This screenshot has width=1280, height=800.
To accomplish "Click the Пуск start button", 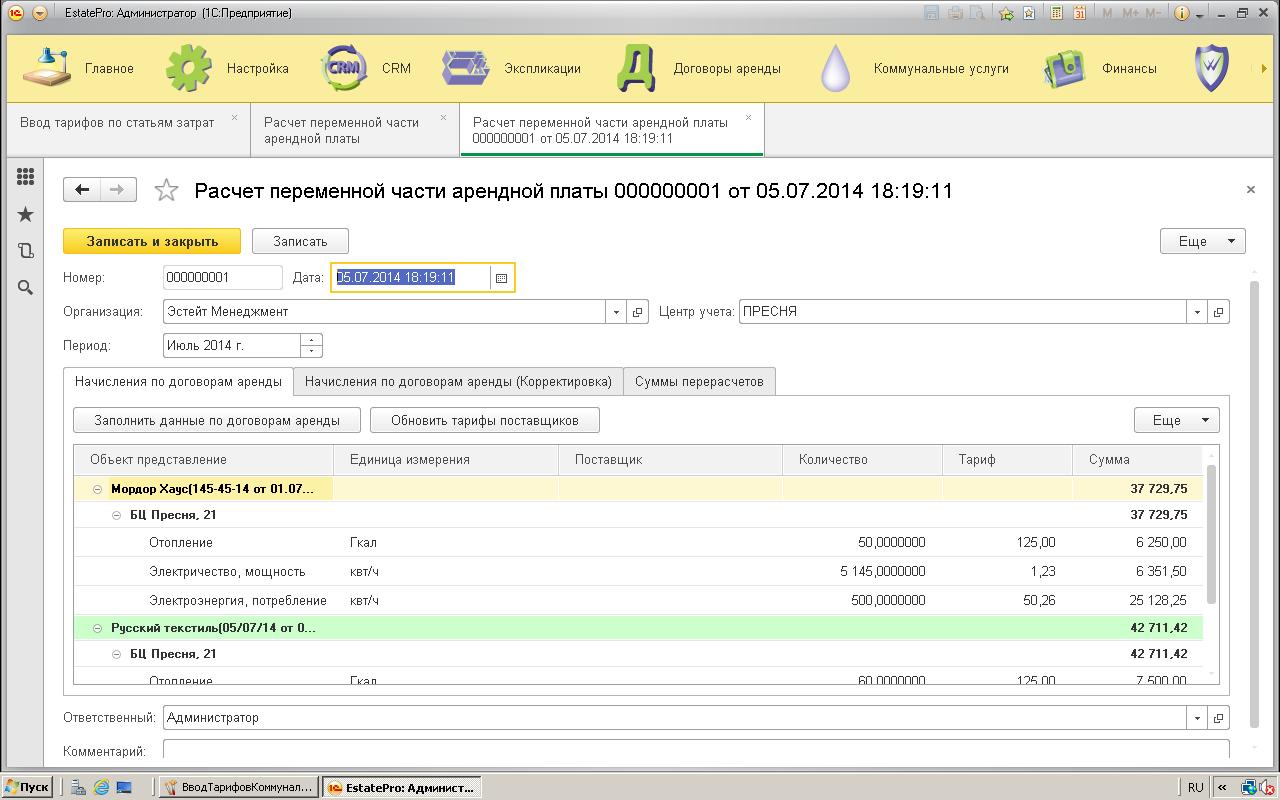I will tap(27, 787).
